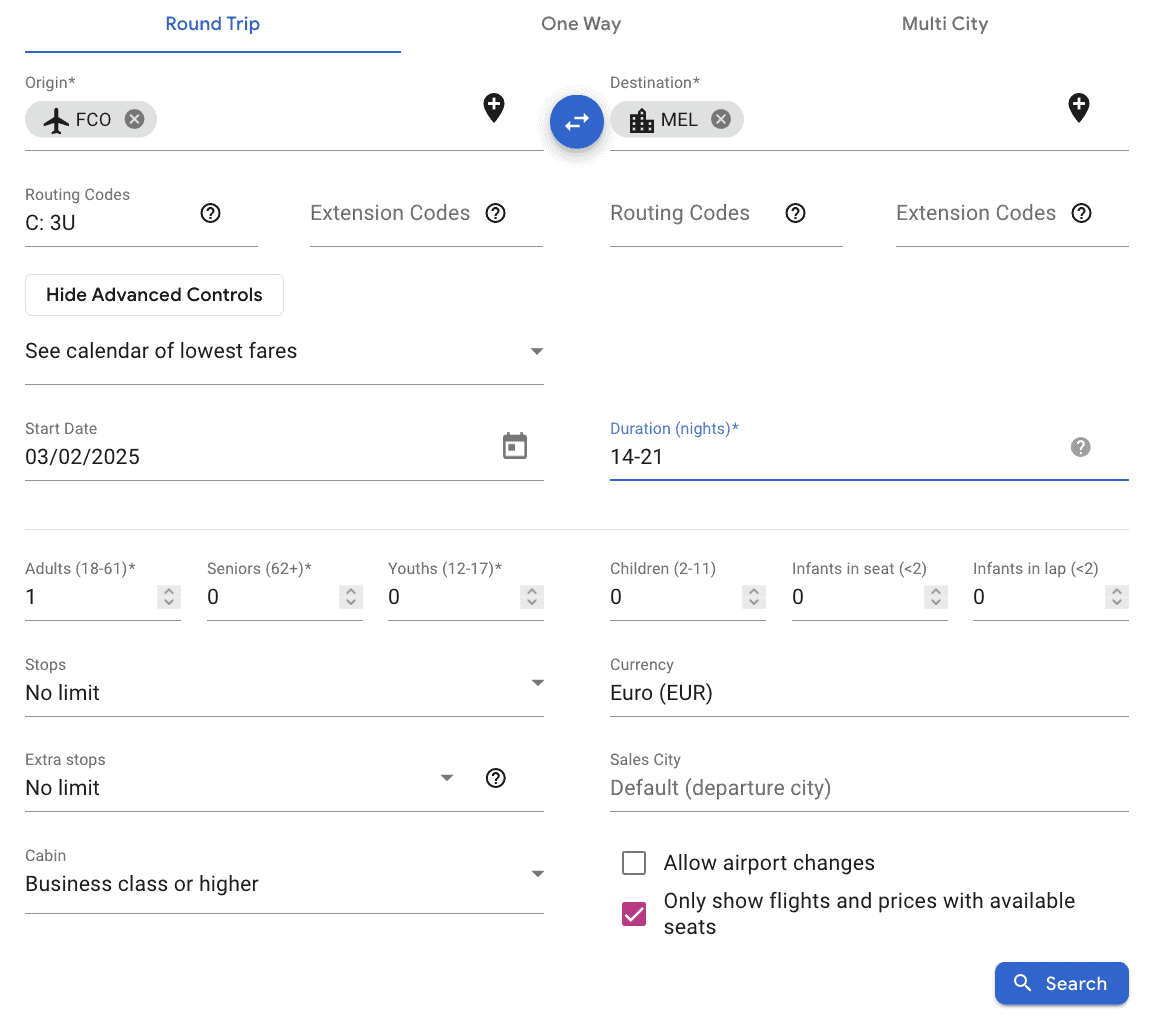Open the Start Date calendar picker
Screen dimensions: 1154x1020
point(514,446)
